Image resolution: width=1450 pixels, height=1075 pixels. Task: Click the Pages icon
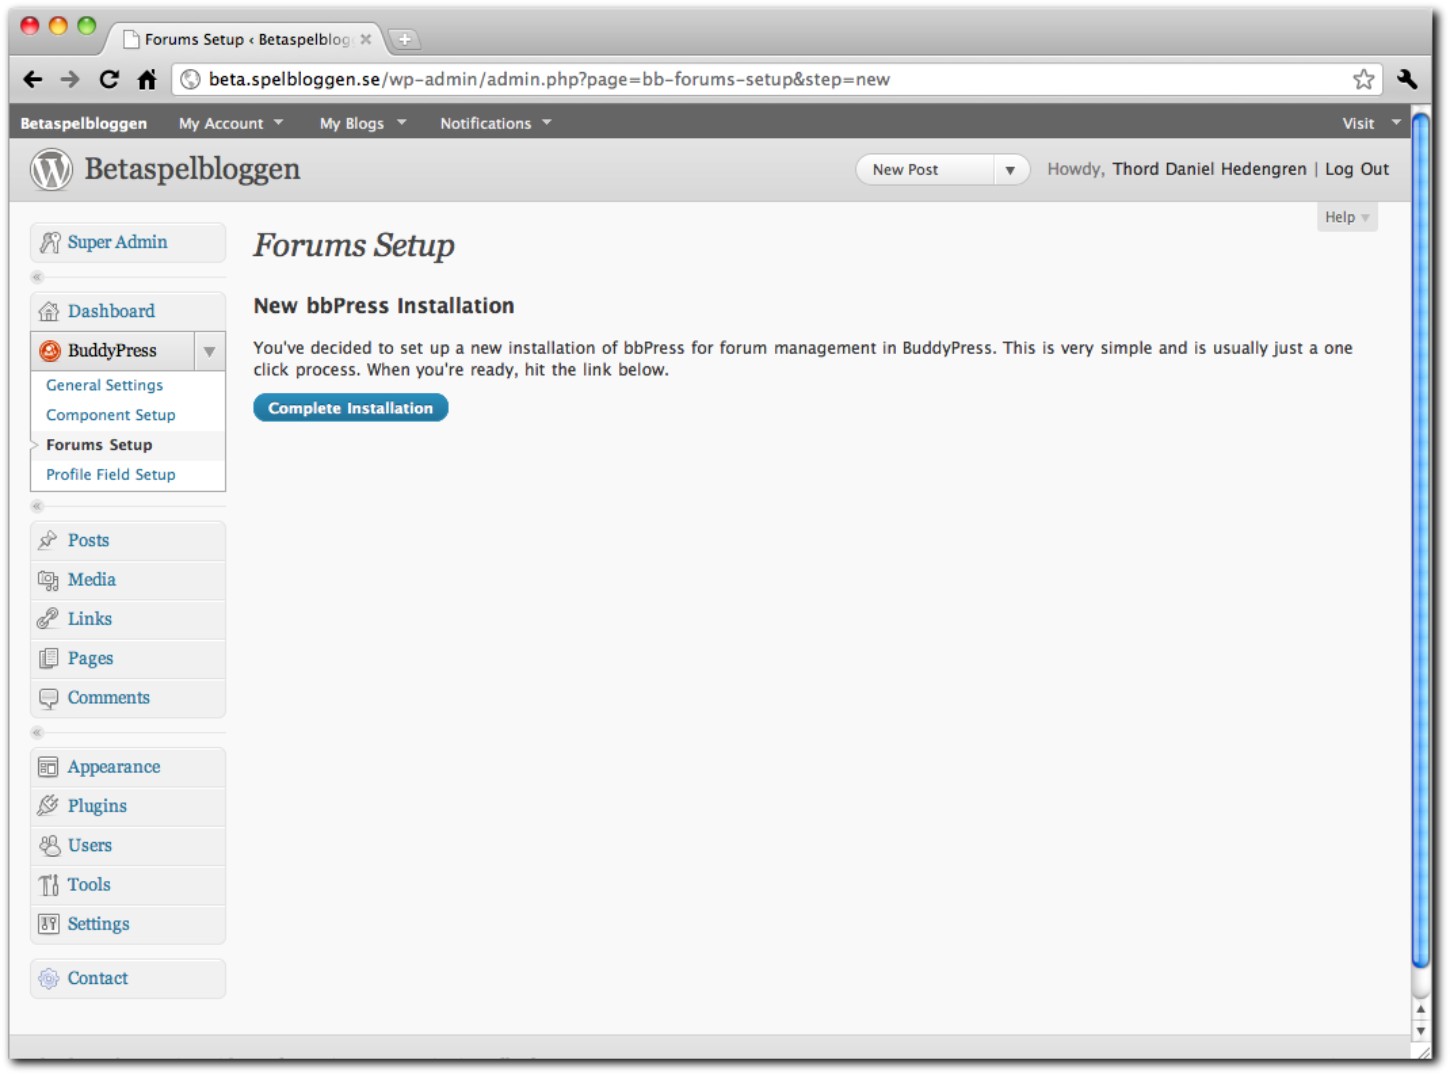[48, 658]
